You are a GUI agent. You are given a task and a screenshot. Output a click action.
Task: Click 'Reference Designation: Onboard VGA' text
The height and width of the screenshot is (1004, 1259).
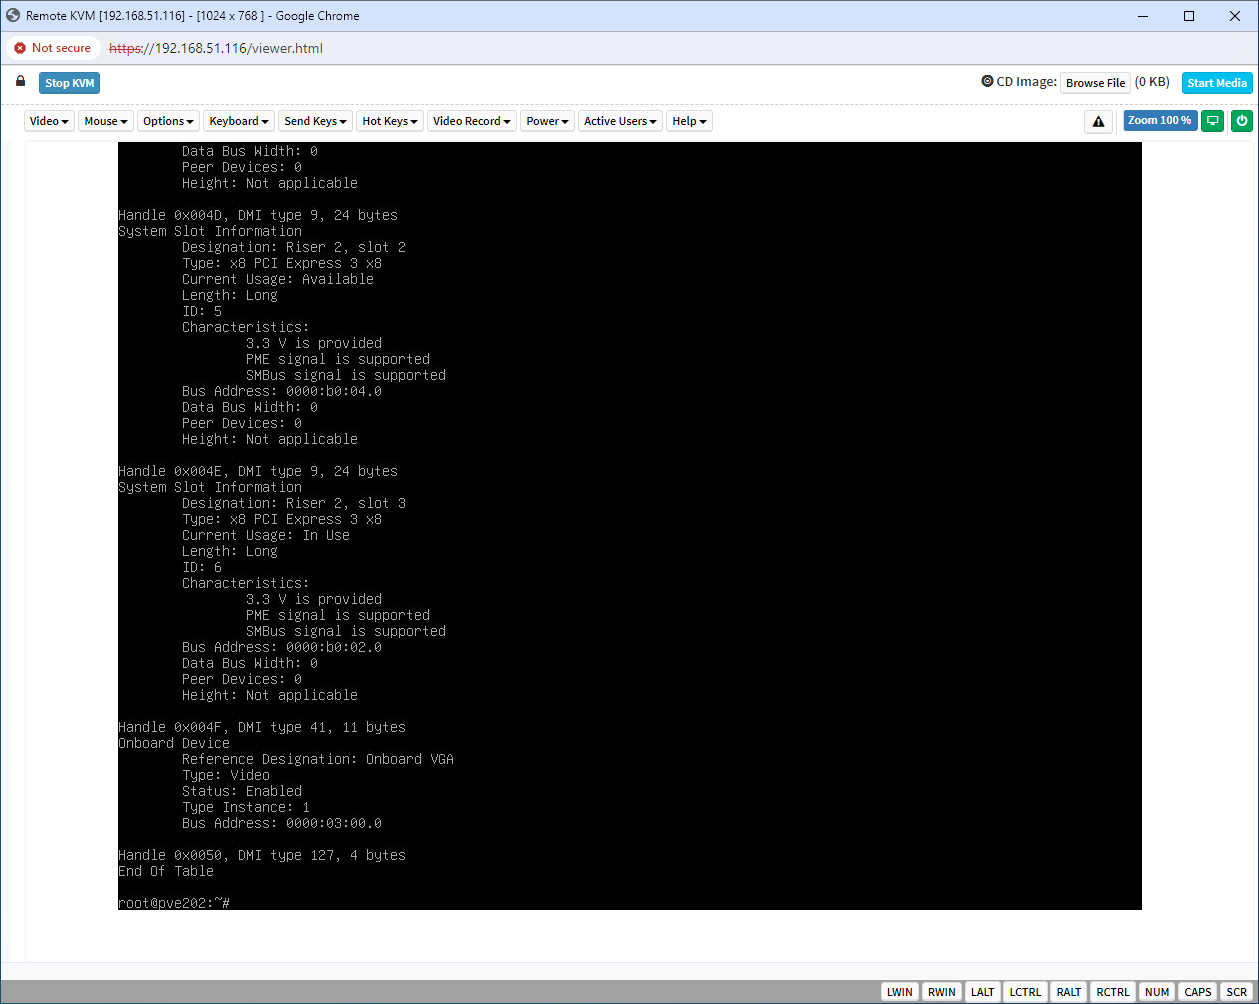318,759
